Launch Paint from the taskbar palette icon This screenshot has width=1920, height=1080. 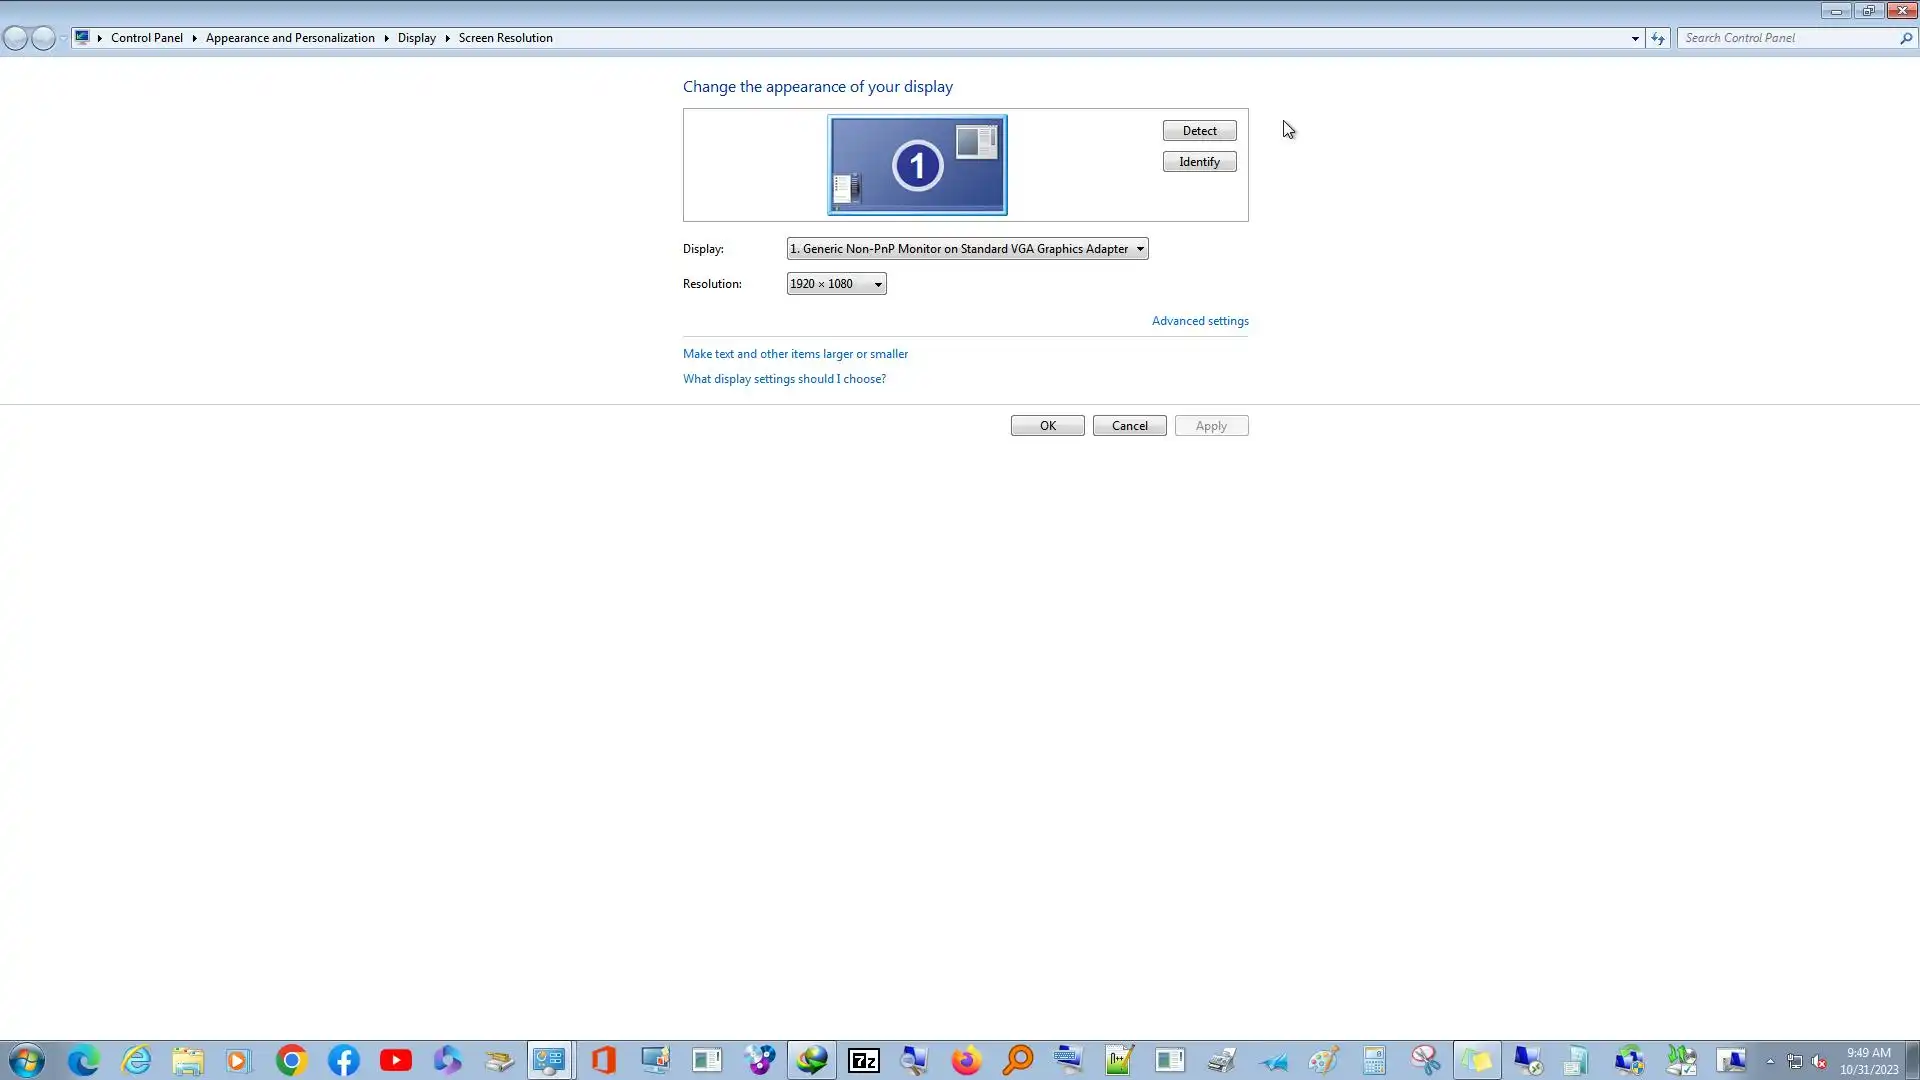(1323, 1060)
